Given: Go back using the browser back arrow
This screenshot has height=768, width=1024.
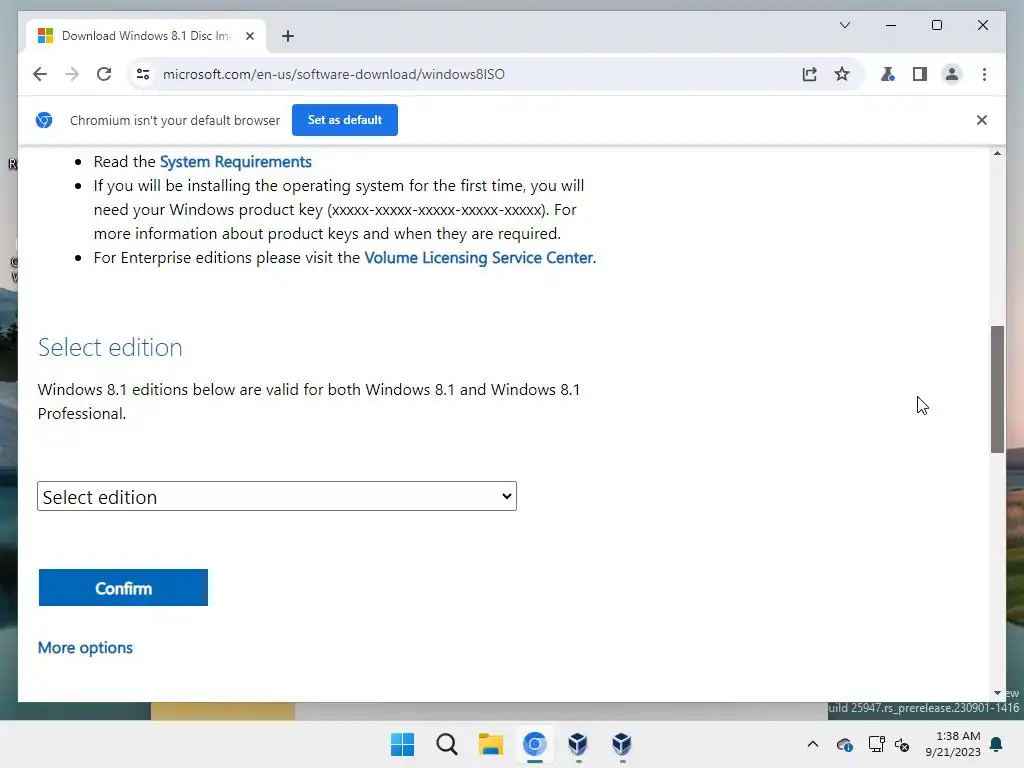Looking at the screenshot, I should click(40, 74).
